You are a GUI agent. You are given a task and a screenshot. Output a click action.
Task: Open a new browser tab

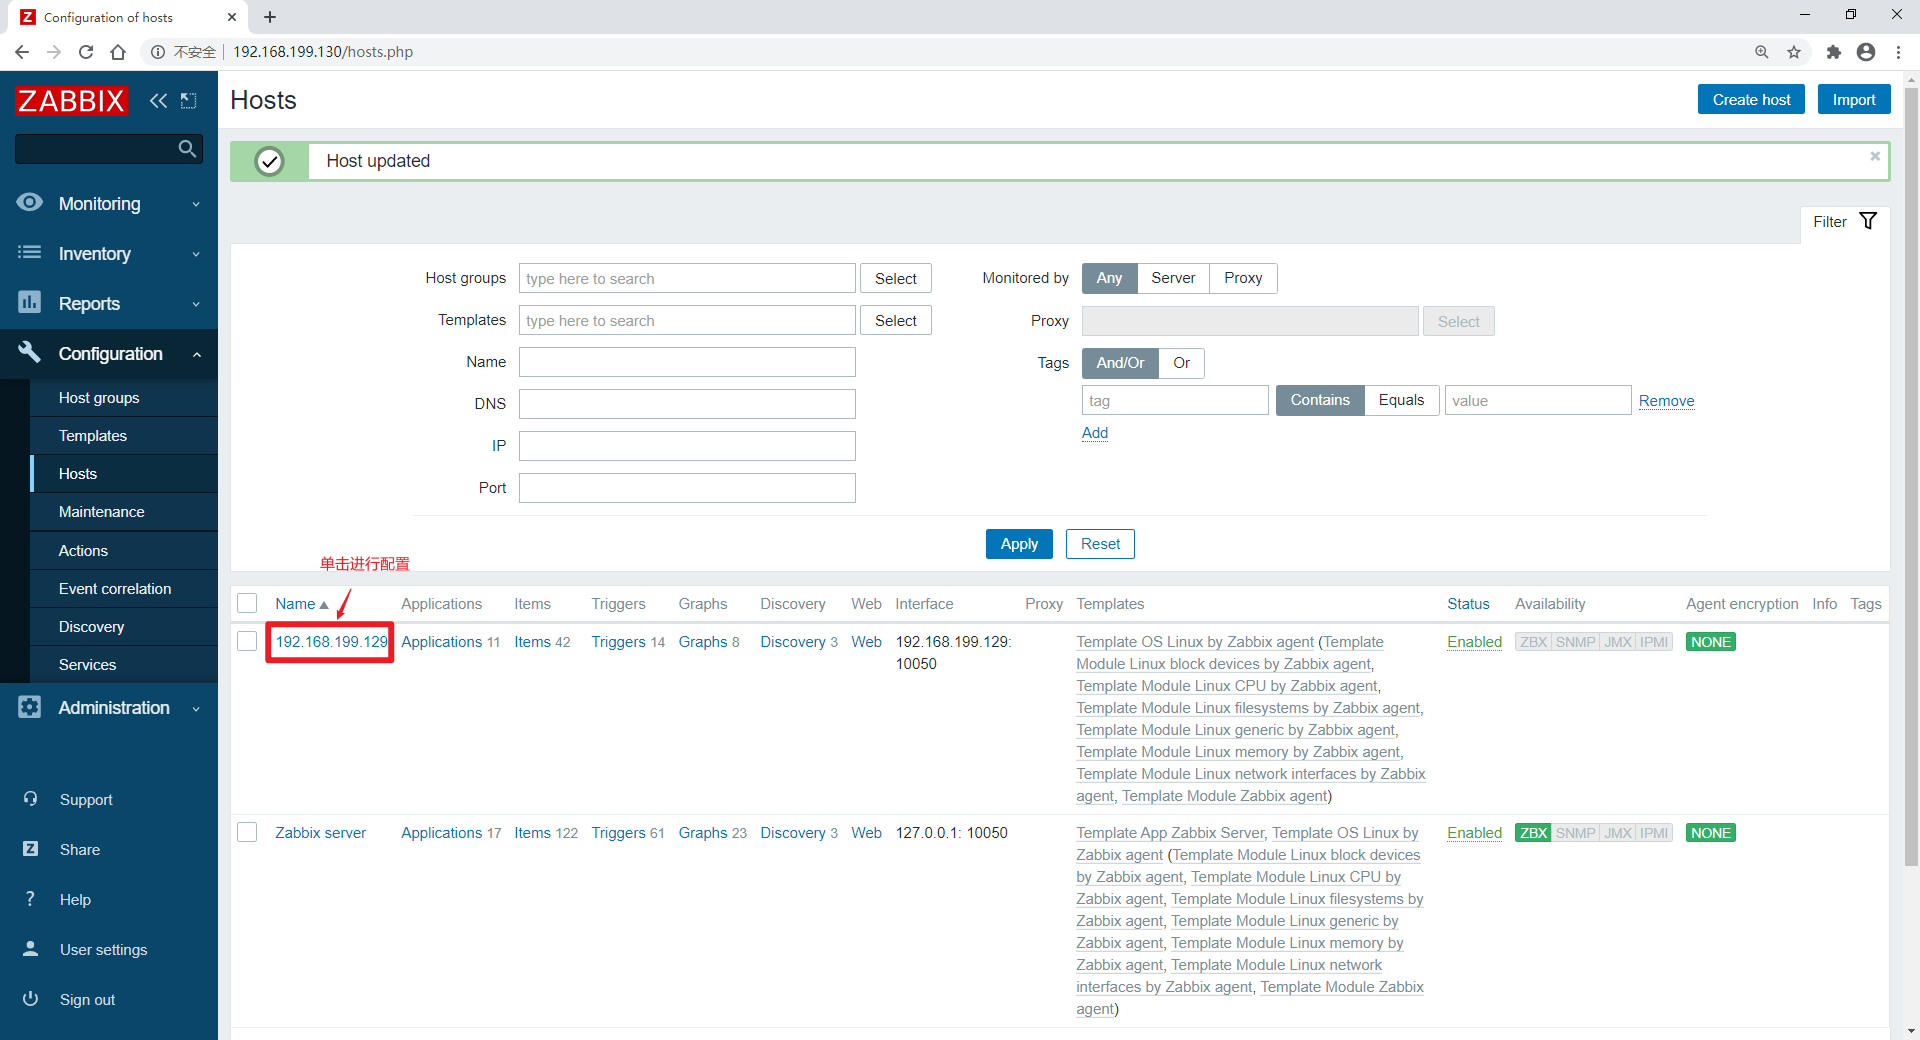(270, 17)
